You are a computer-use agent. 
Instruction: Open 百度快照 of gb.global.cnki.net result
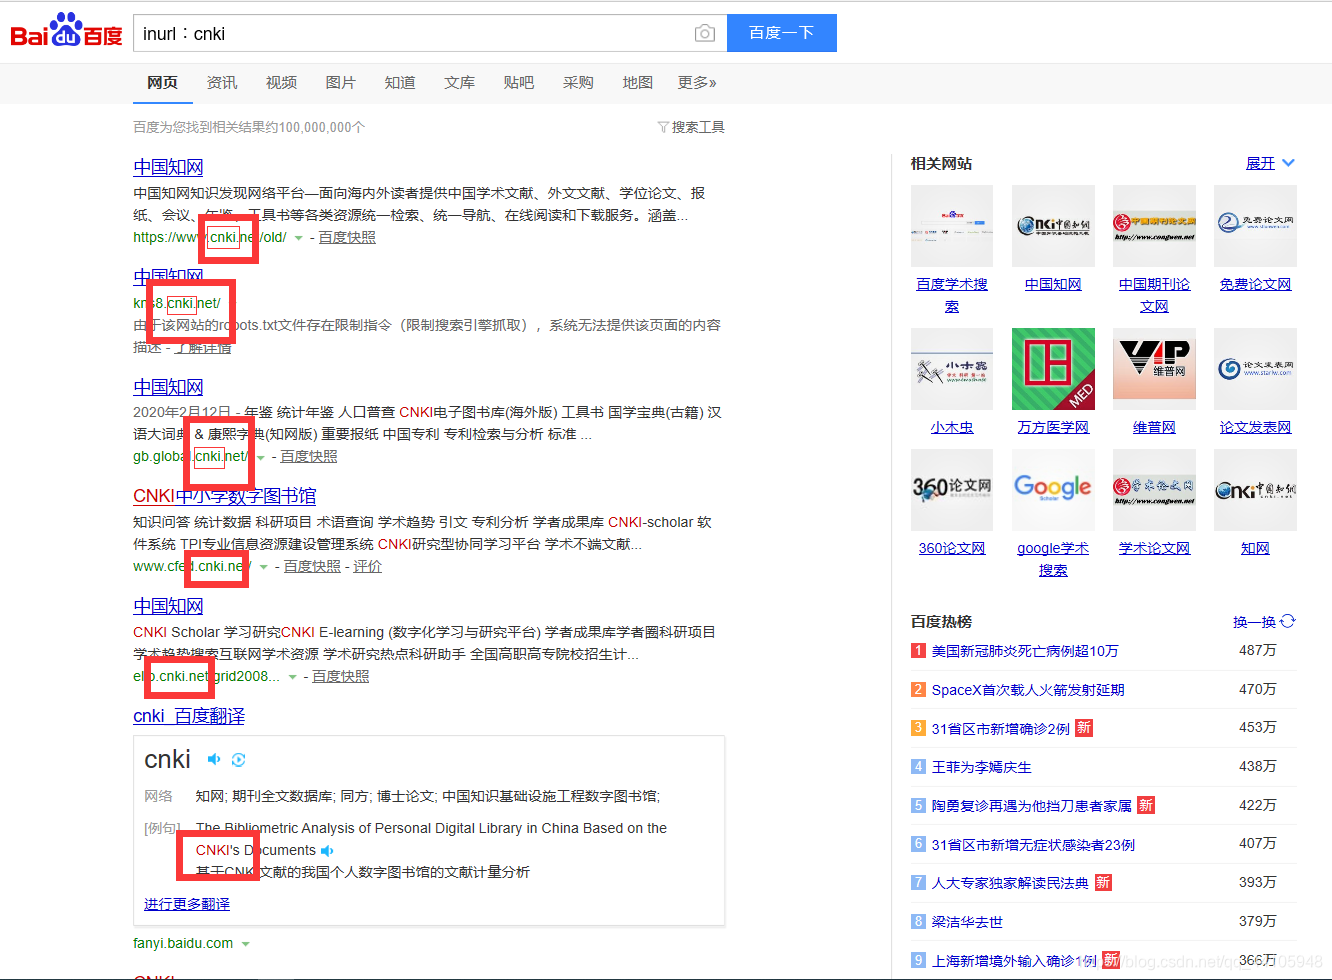pos(309,456)
